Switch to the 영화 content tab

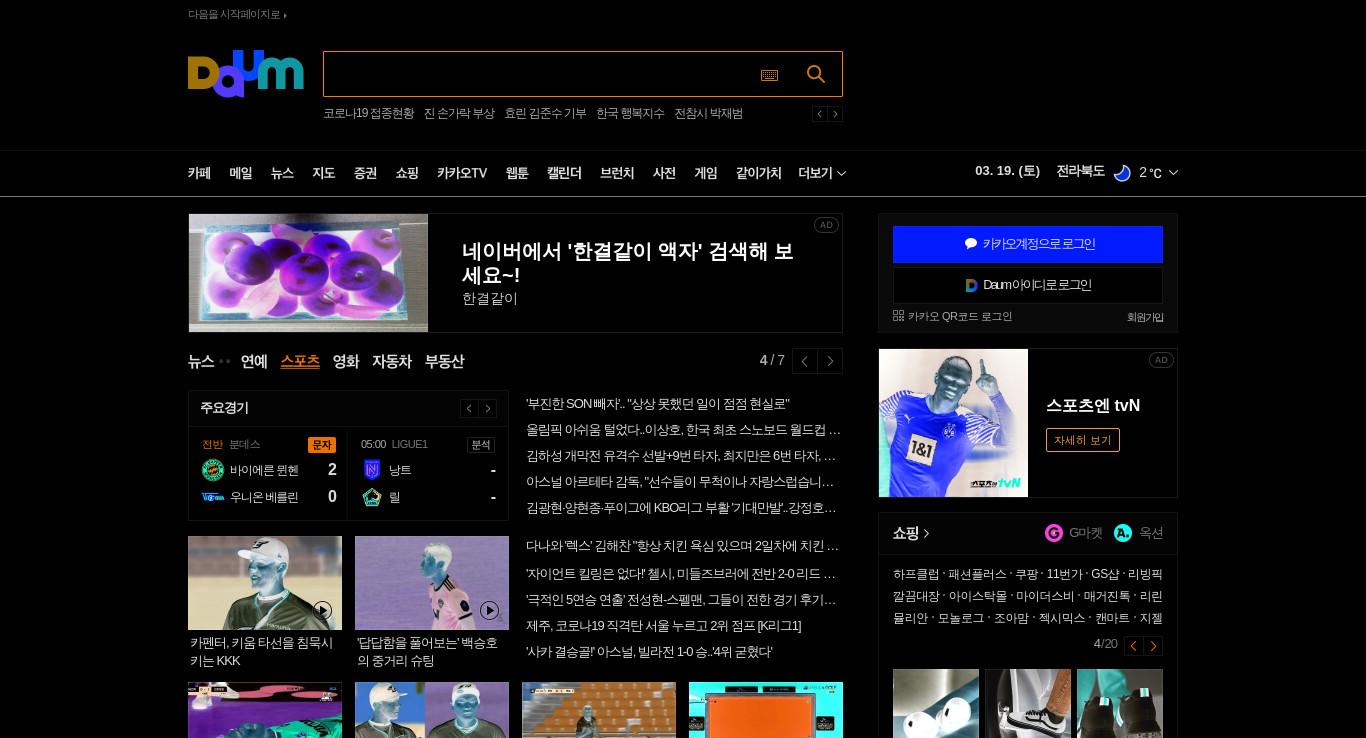tap(346, 361)
